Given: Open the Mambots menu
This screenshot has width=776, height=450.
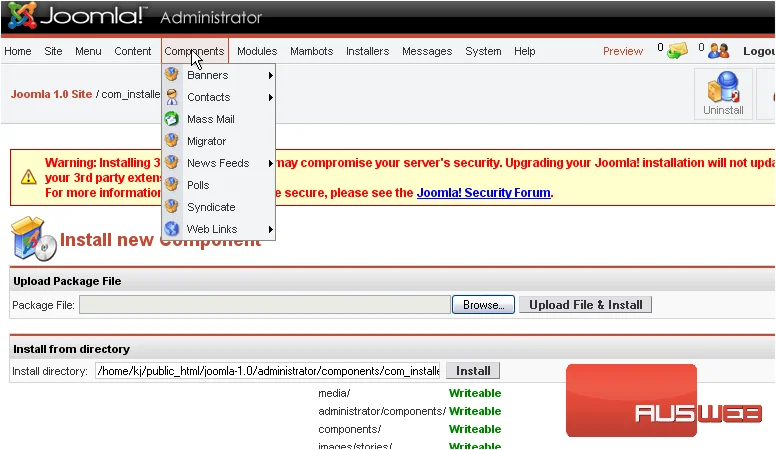Looking at the screenshot, I should click(x=311, y=51).
